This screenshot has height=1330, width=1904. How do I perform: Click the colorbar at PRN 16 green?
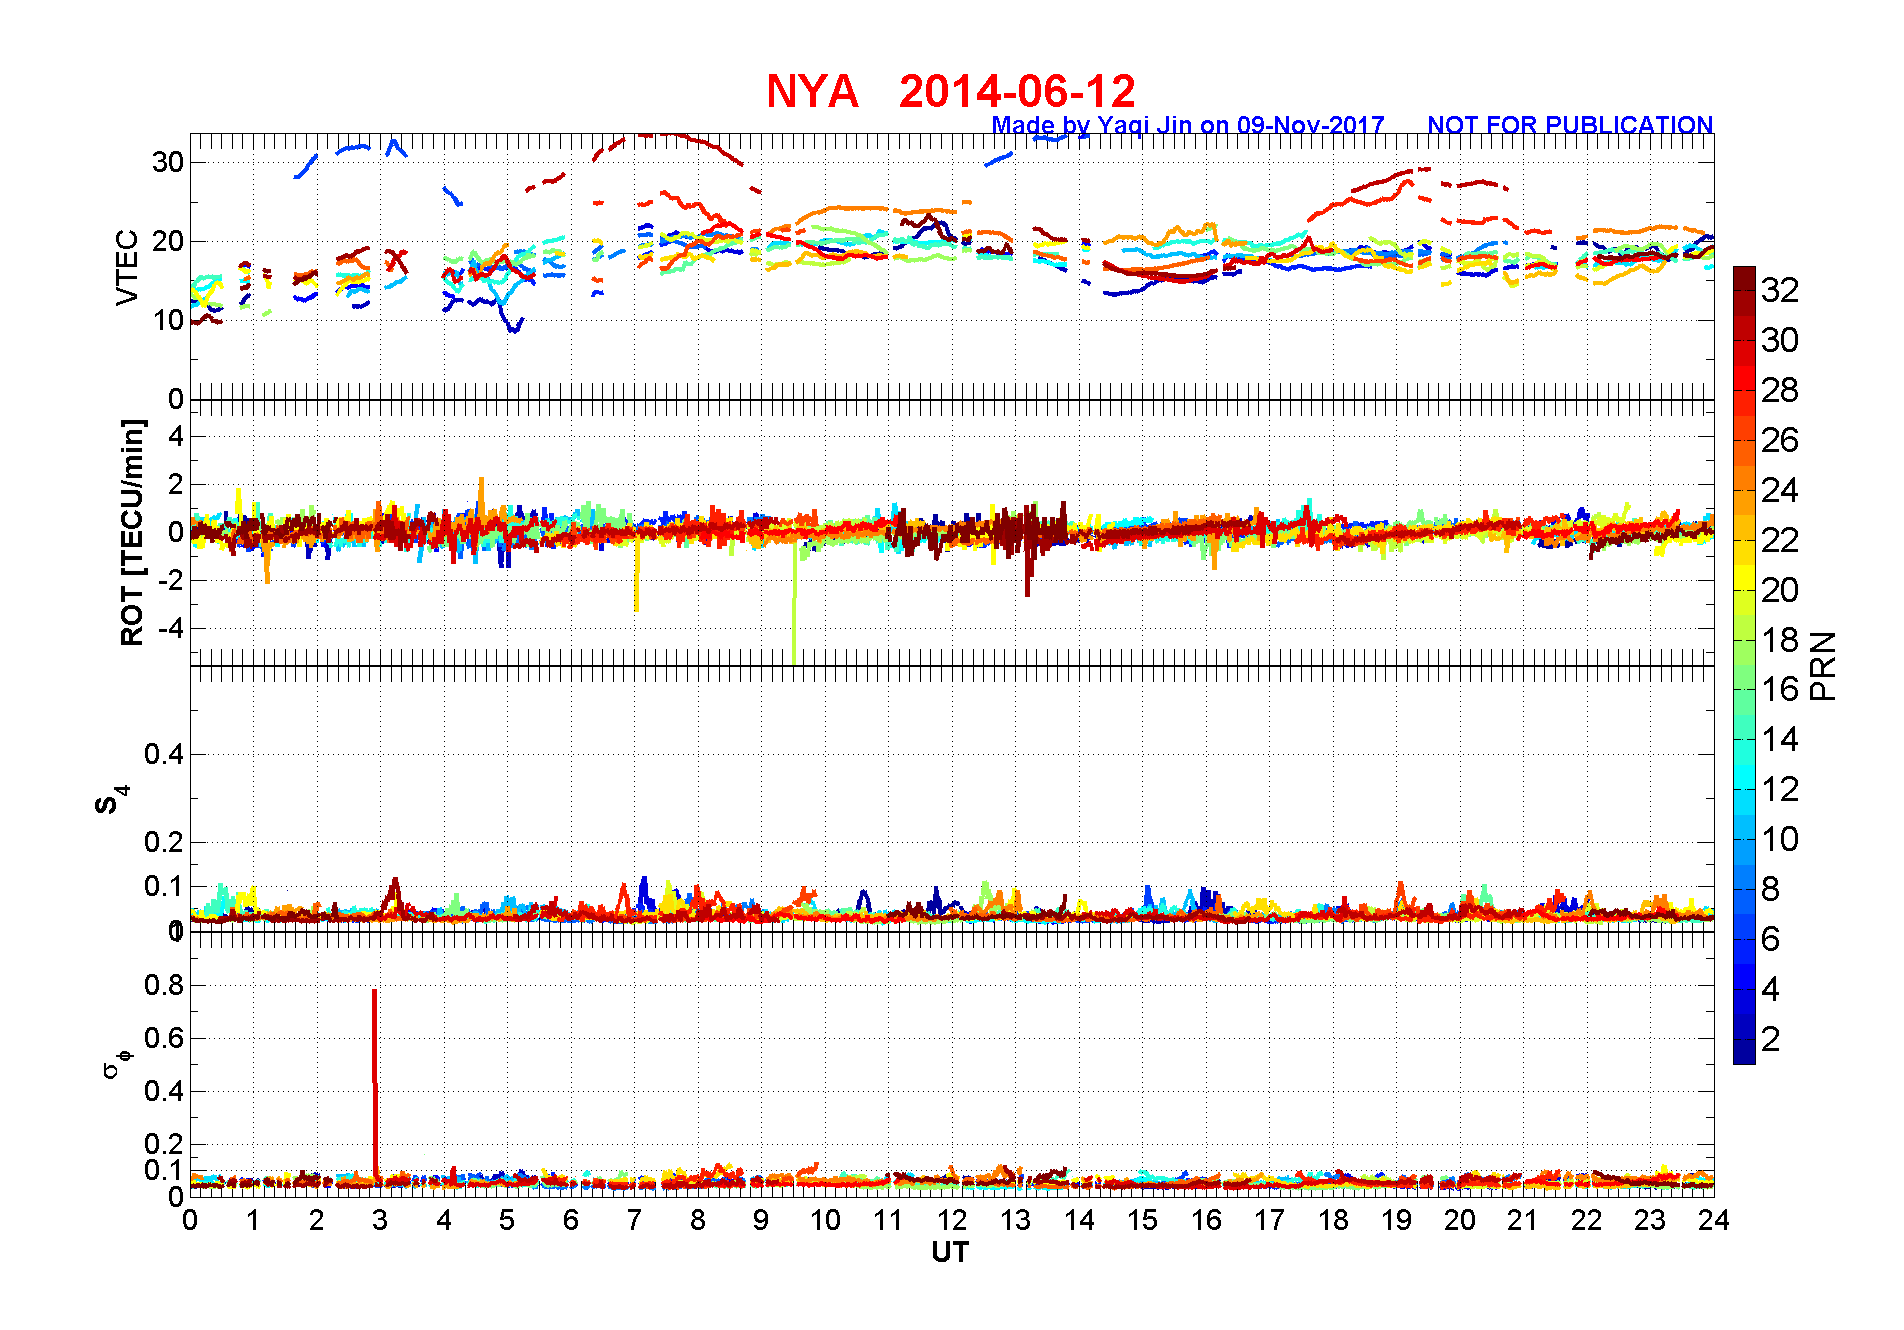[x=1744, y=690]
